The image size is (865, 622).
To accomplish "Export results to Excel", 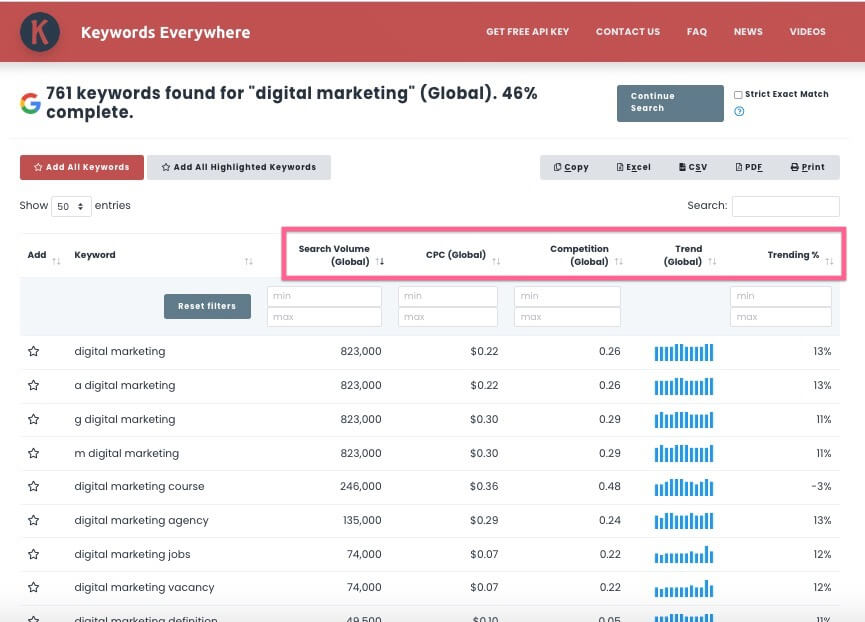I will click(x=633, y=167).
